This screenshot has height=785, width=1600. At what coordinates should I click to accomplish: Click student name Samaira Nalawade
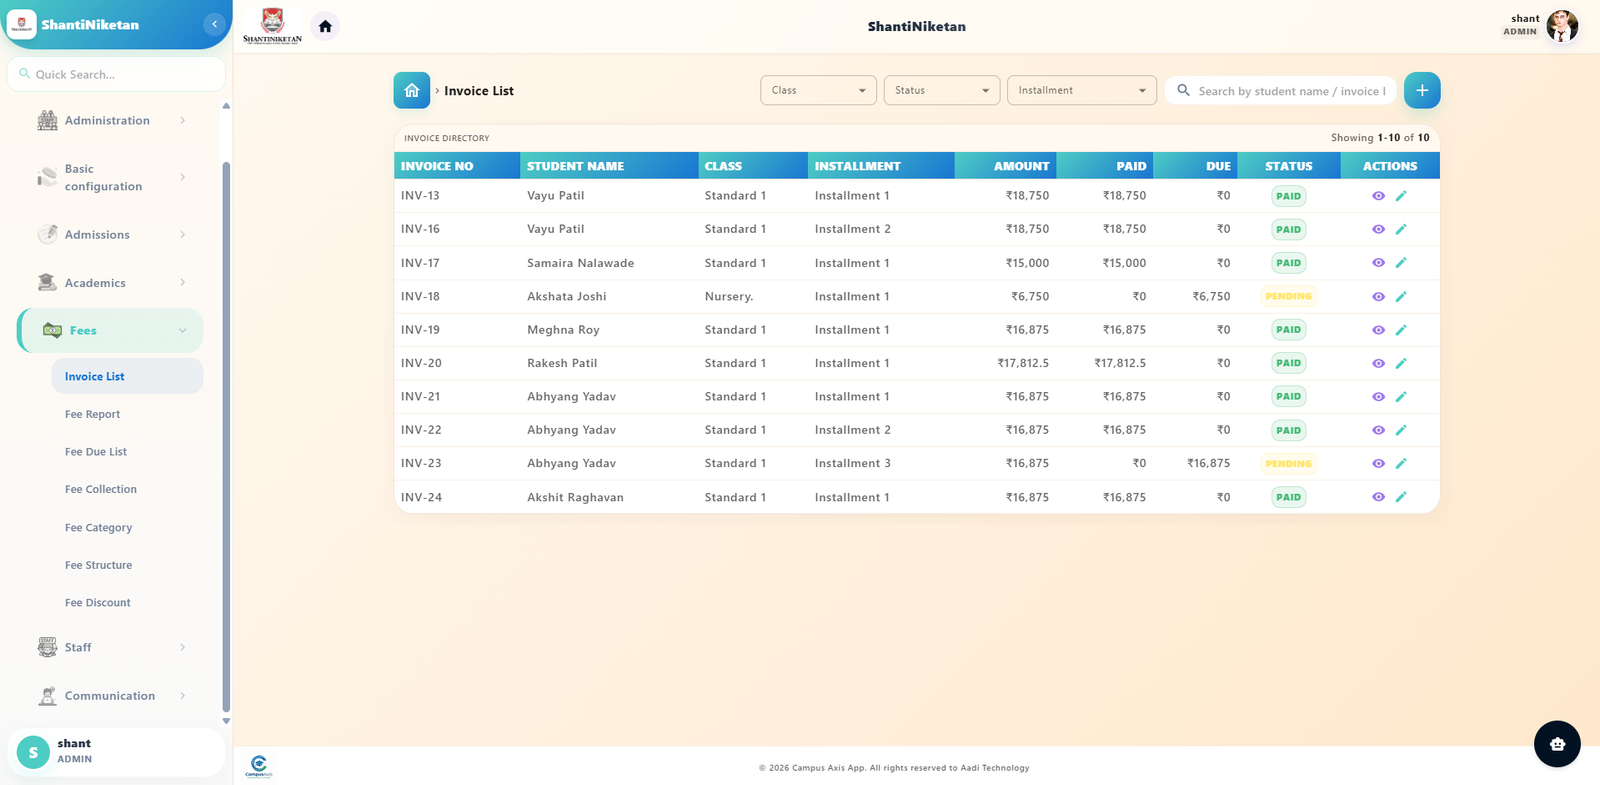coord(580,263)
